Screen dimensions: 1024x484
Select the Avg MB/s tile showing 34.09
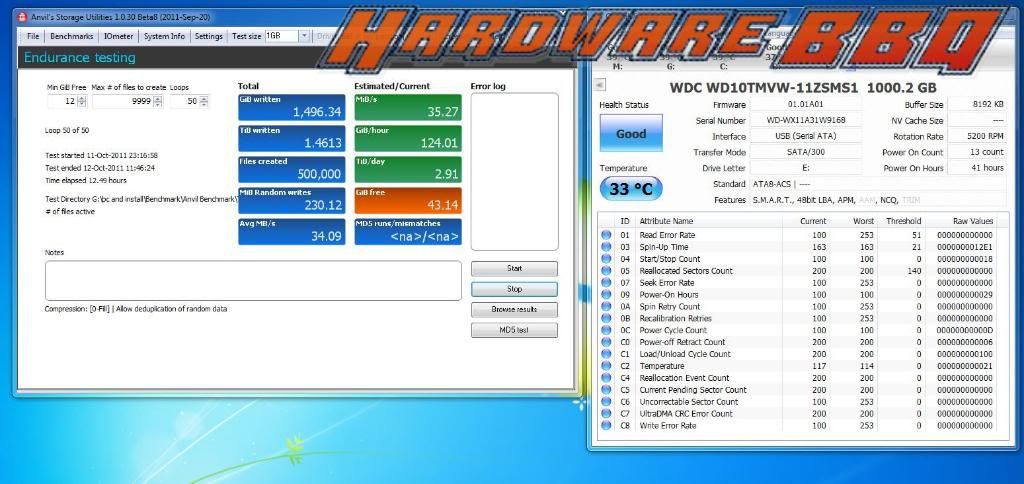[291, 232]
